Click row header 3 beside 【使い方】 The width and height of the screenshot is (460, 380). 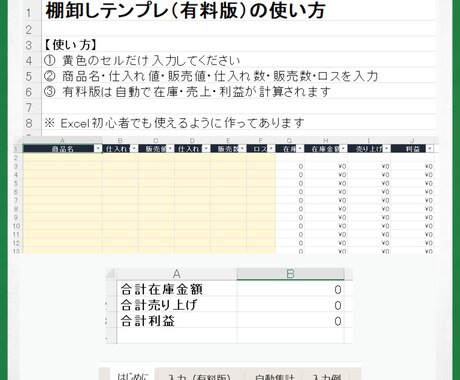click(29, 45)
